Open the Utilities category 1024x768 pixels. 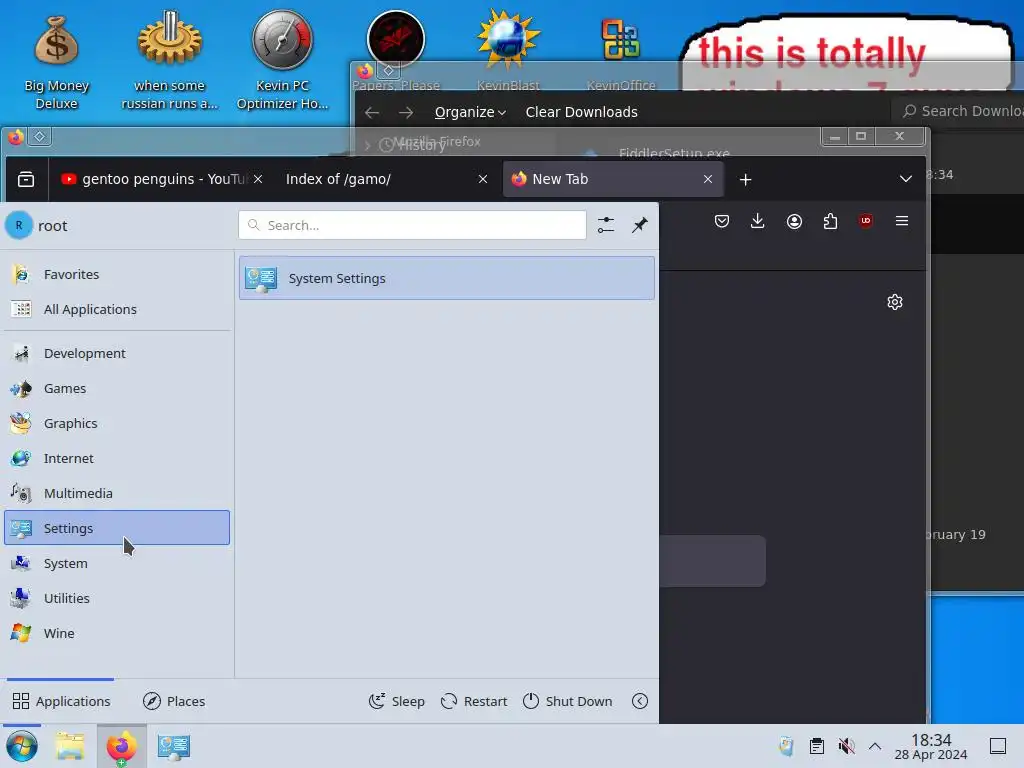coord(117,598)
